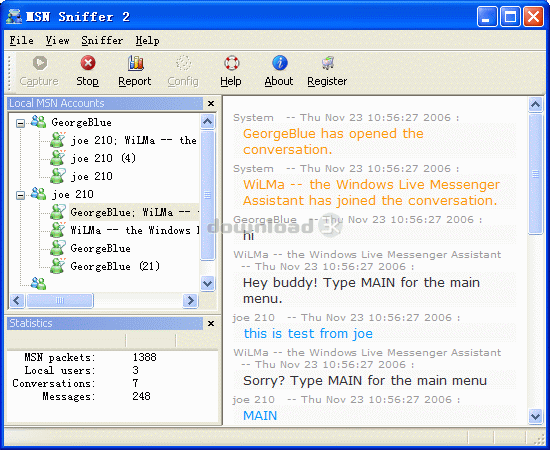This screenshot has width=550, height=450.
Task: Close the Statistics panel
Action: click(x=210, y=323)
